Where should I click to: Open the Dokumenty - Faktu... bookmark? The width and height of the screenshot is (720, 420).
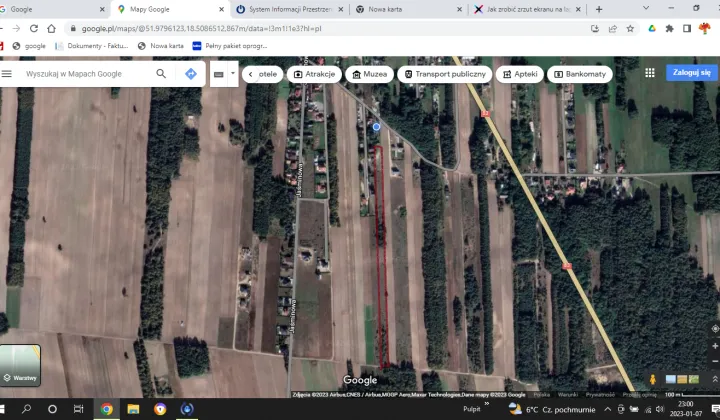(x=91, y=46)
